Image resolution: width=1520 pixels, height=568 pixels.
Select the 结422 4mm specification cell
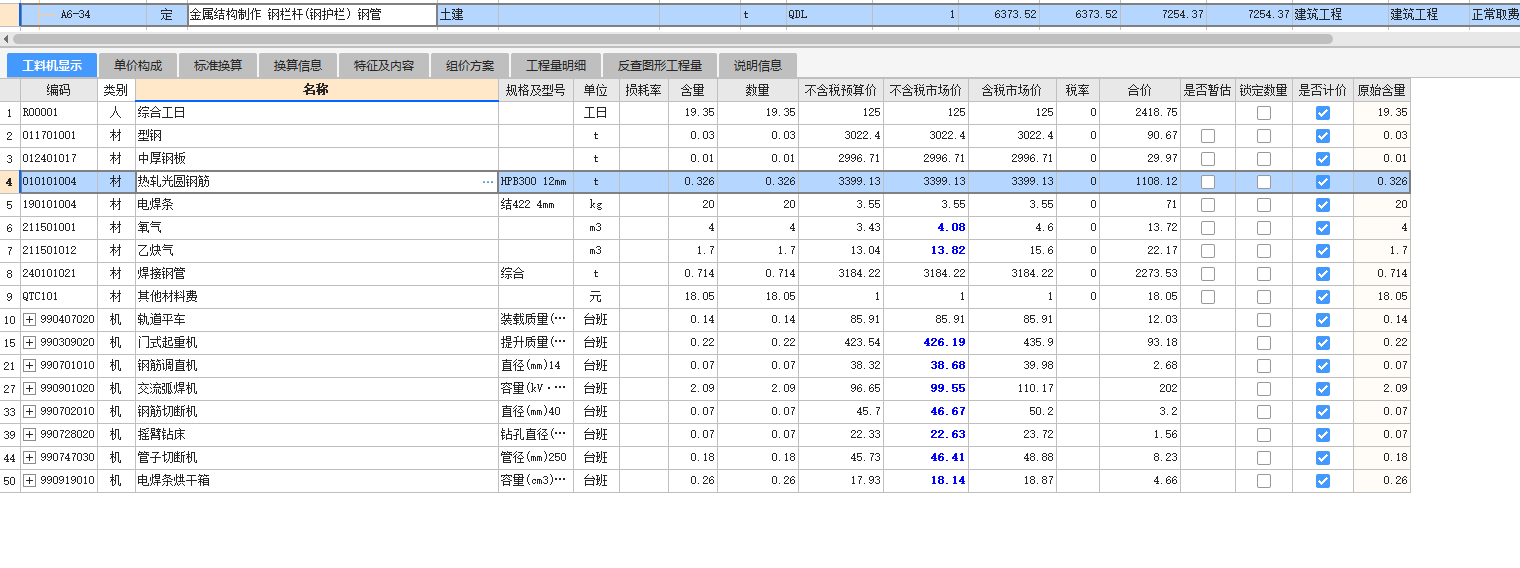(536, 205)
